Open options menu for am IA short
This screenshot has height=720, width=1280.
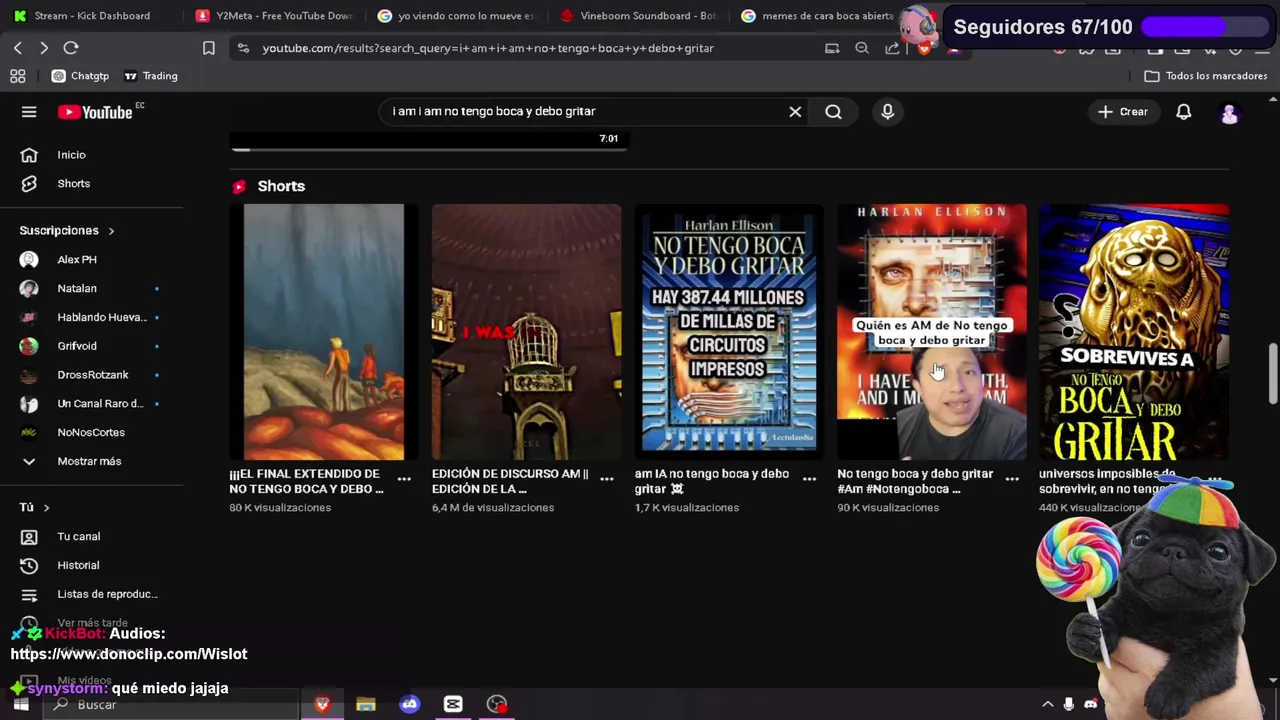[x=809, y=479]
